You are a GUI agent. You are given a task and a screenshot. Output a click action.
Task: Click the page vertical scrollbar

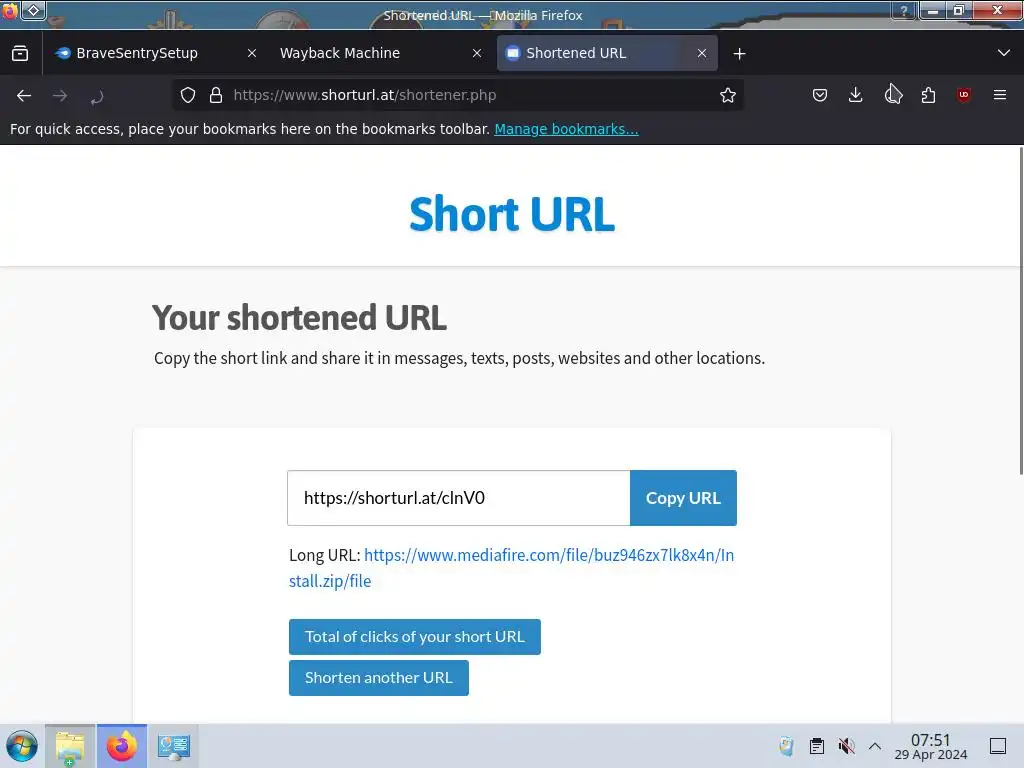pos(1020,311)
